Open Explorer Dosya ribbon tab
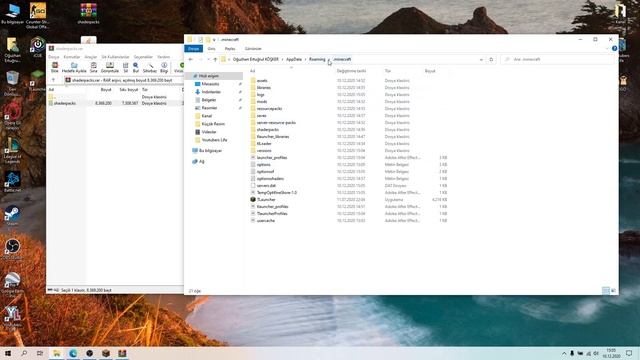Viewport: 640px width, 360px height. 193,49
